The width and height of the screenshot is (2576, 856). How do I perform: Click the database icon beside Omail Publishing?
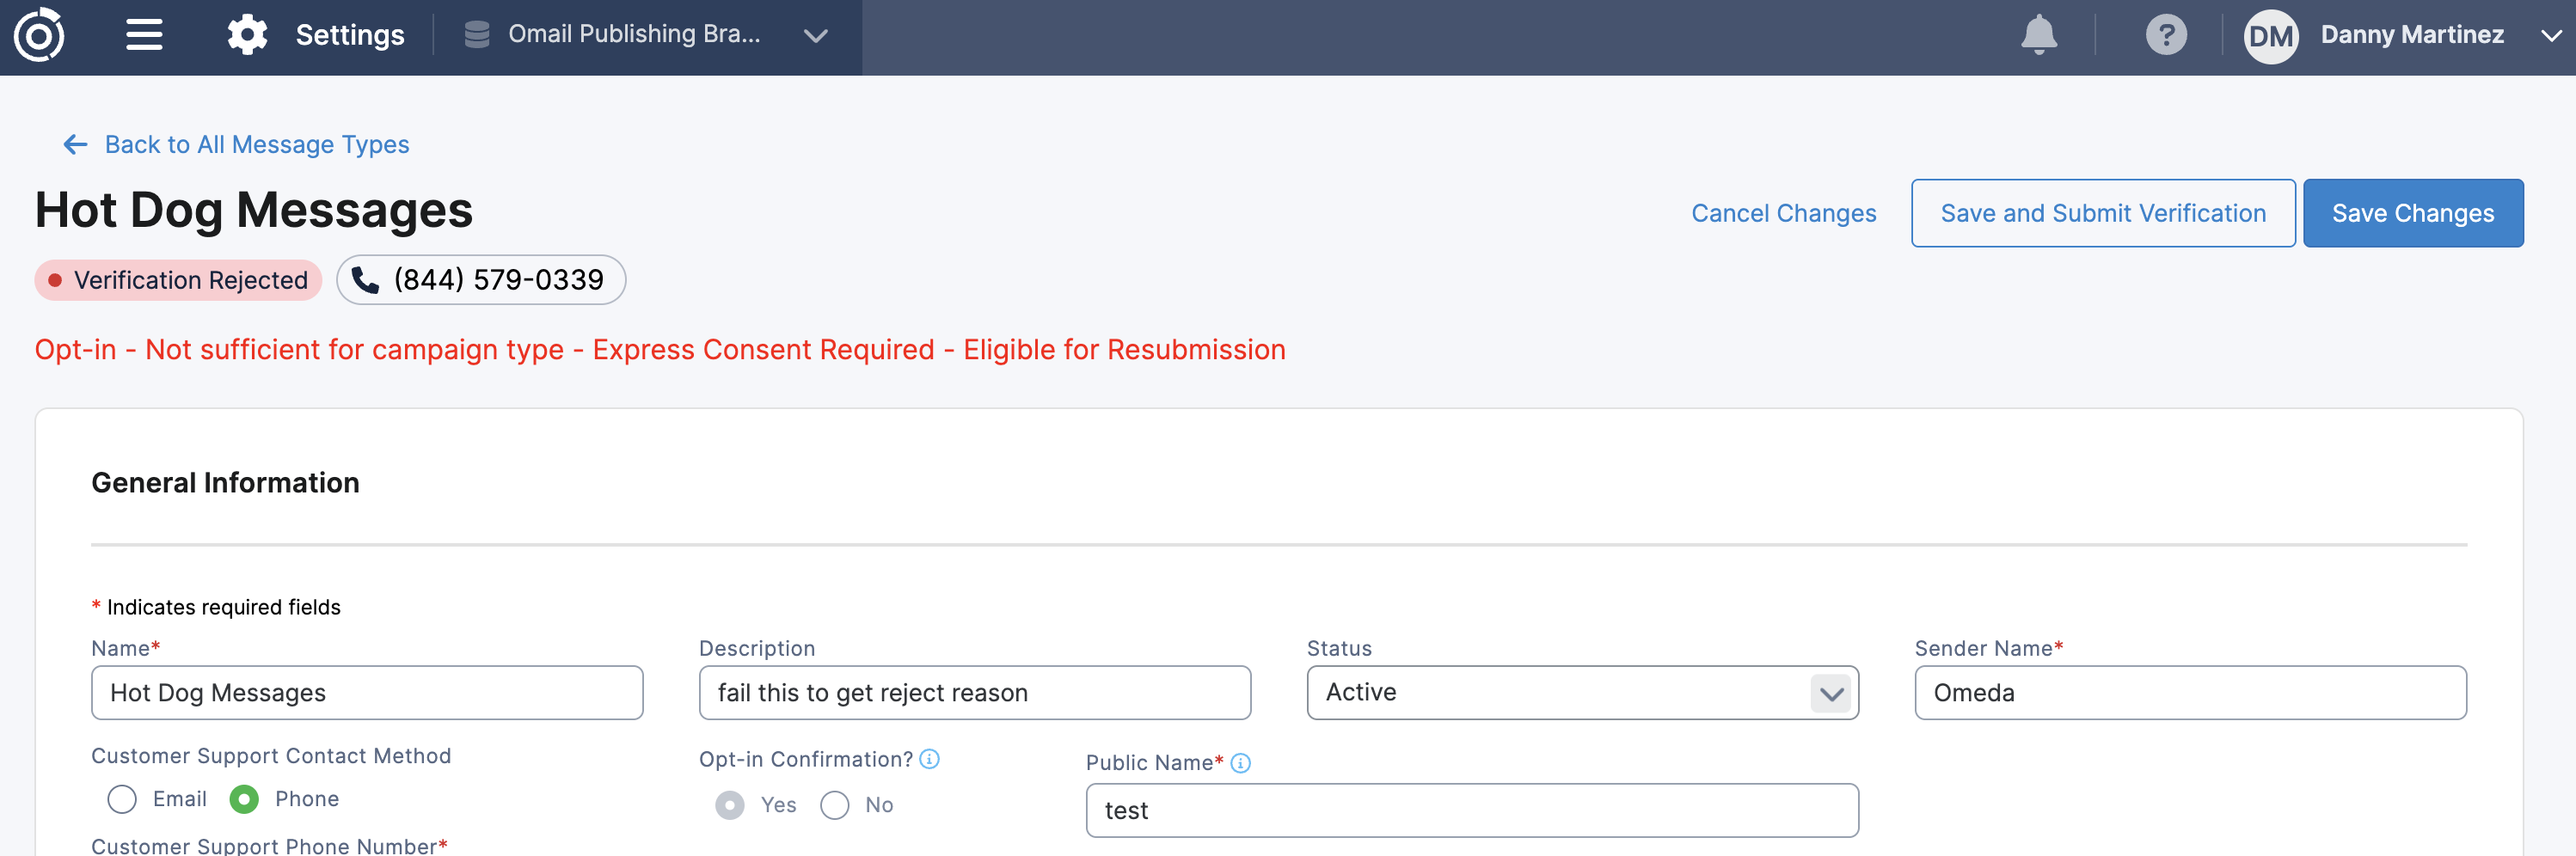[477, 36]
